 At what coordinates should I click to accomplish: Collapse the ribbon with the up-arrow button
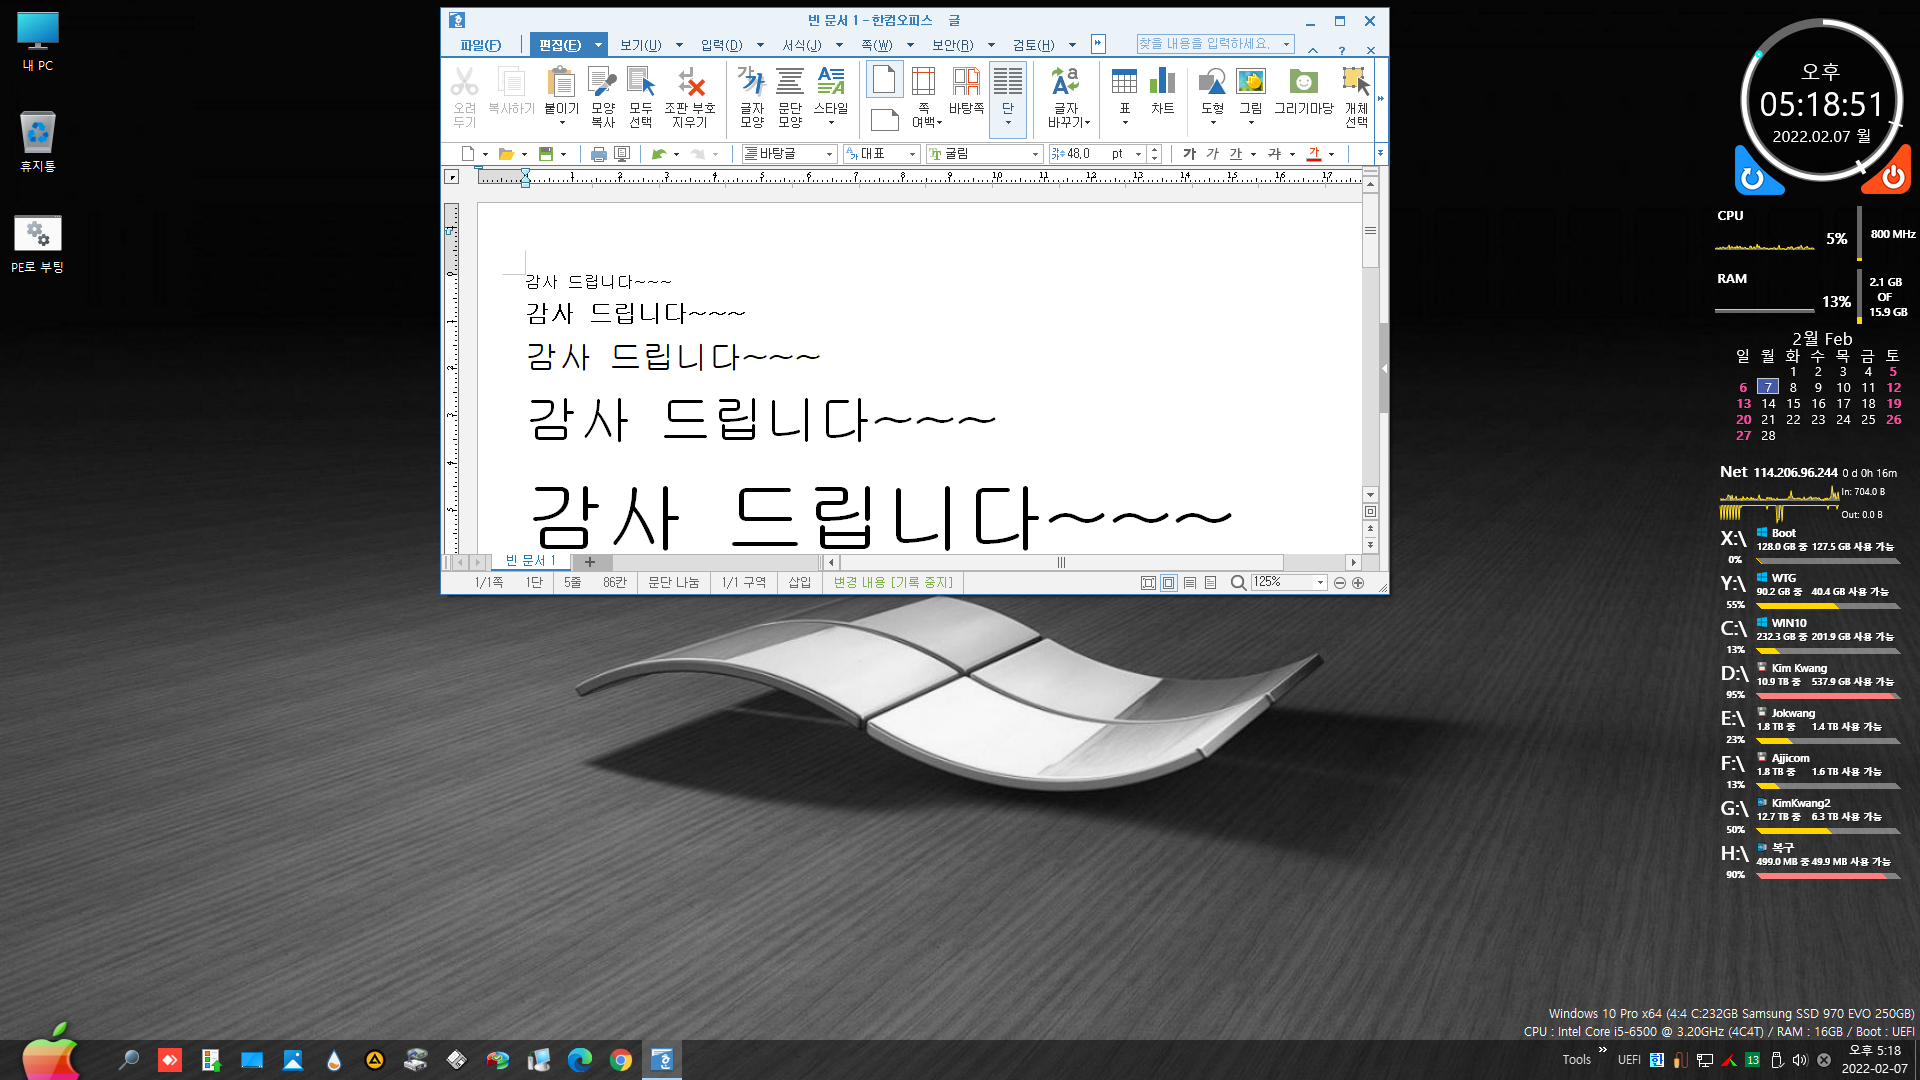(1313, 50)
